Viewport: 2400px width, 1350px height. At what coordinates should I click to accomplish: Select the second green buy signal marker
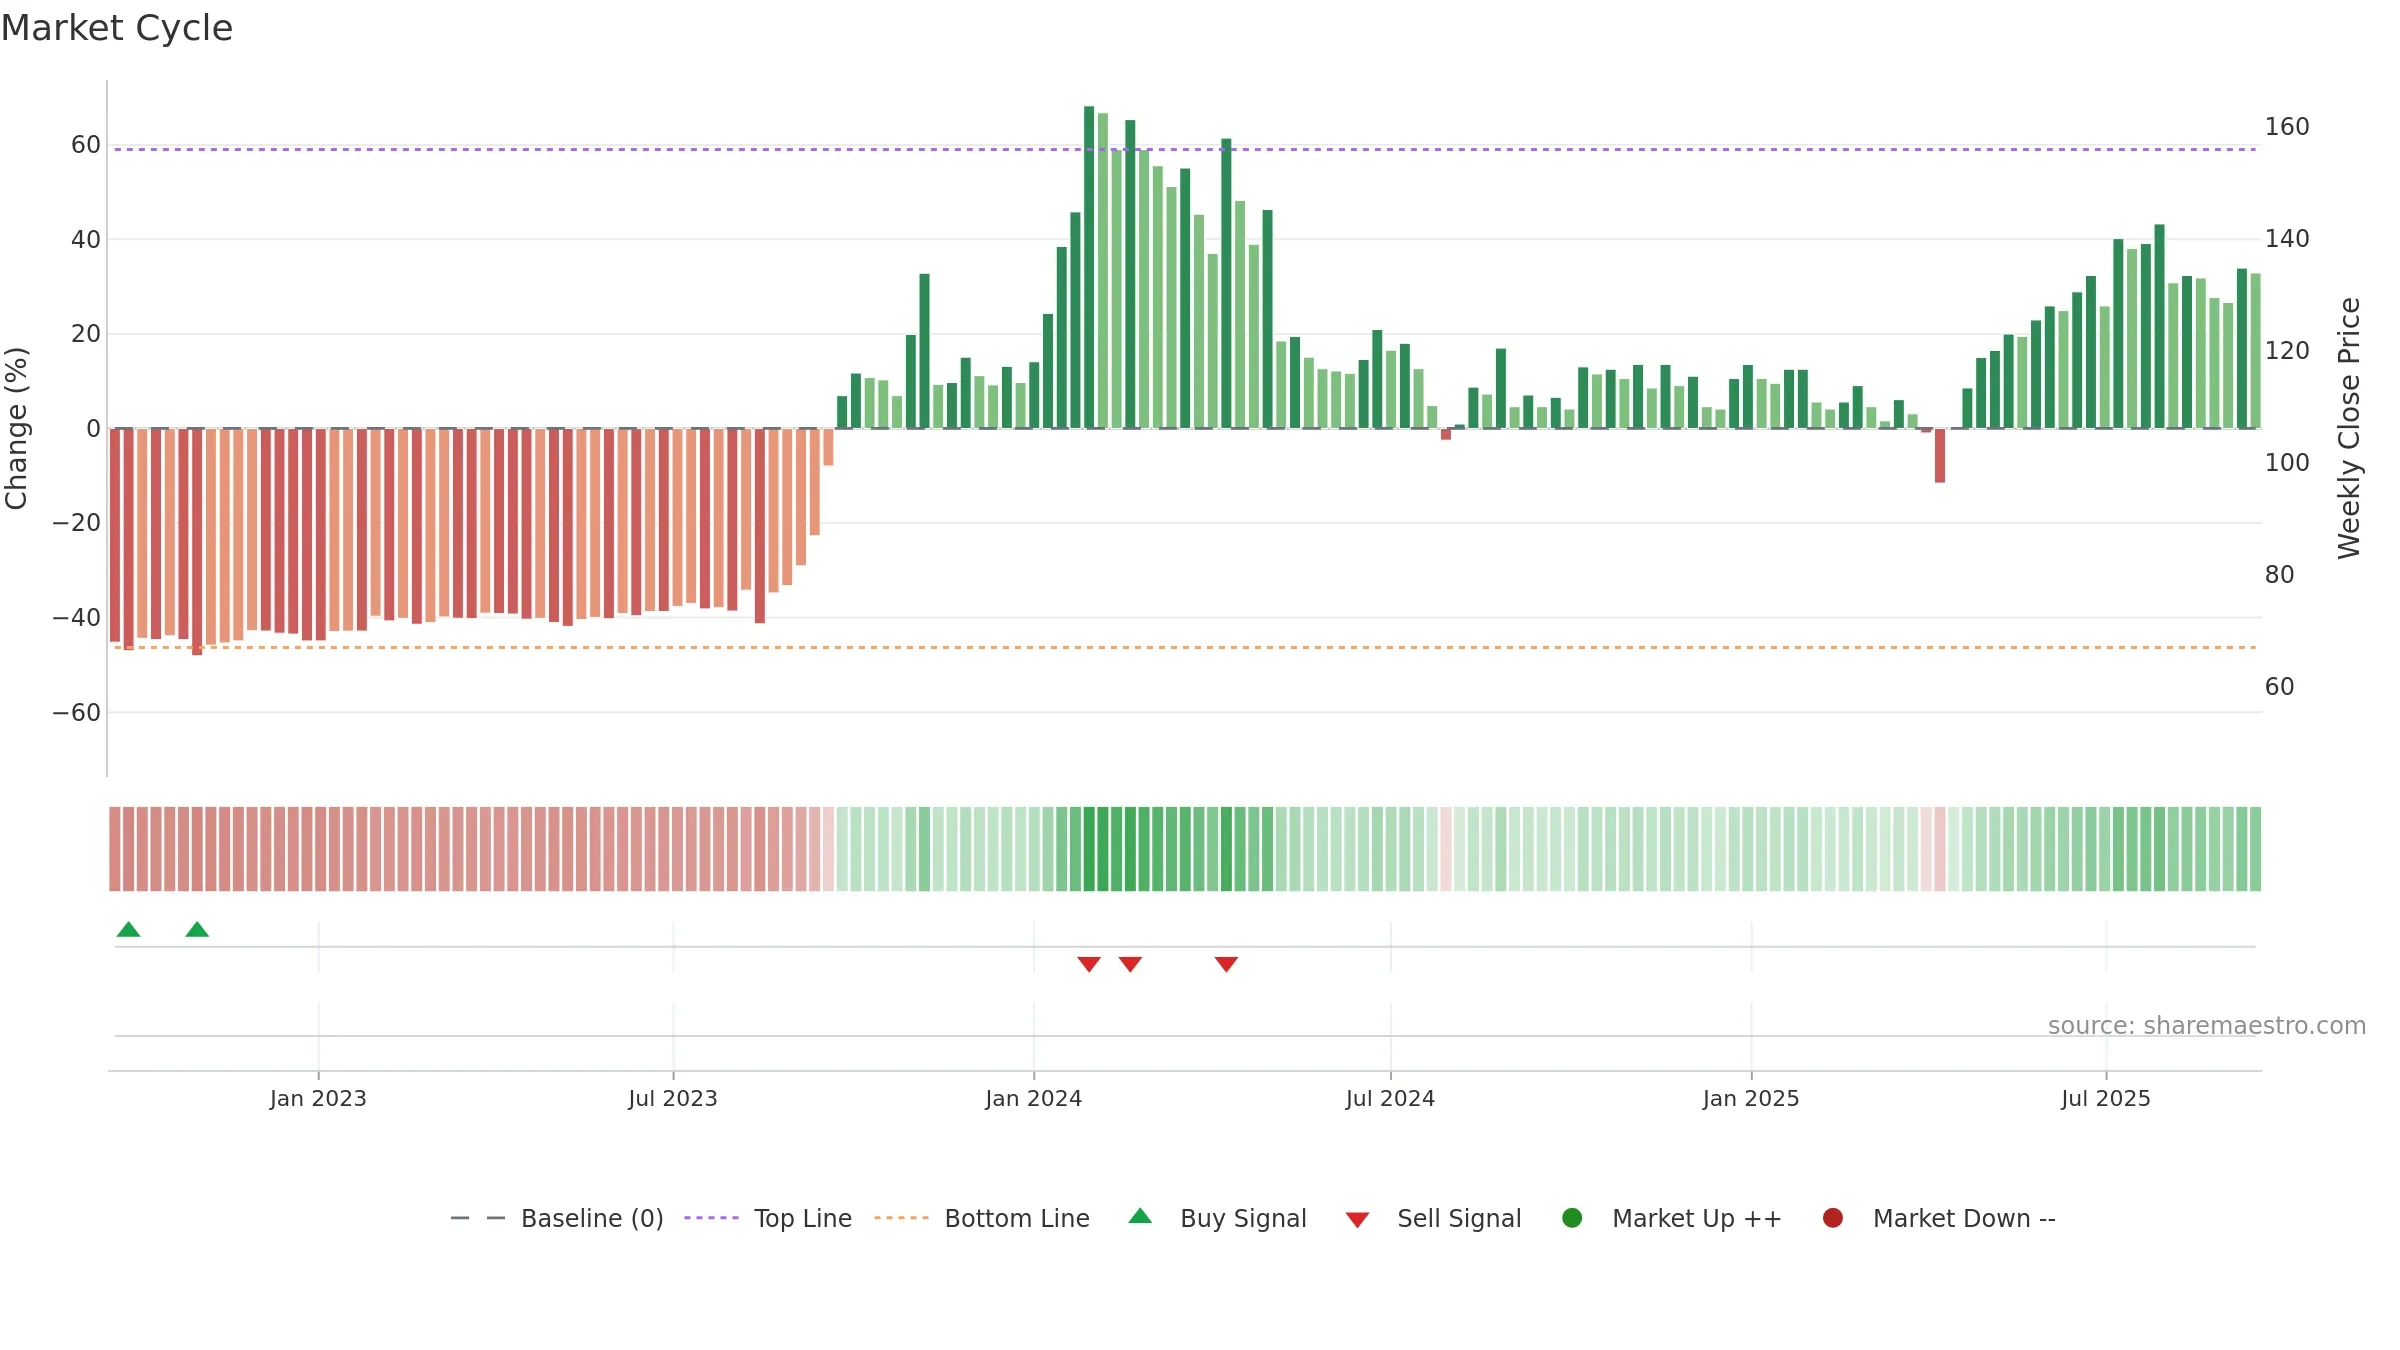click(x=197, y=929)
